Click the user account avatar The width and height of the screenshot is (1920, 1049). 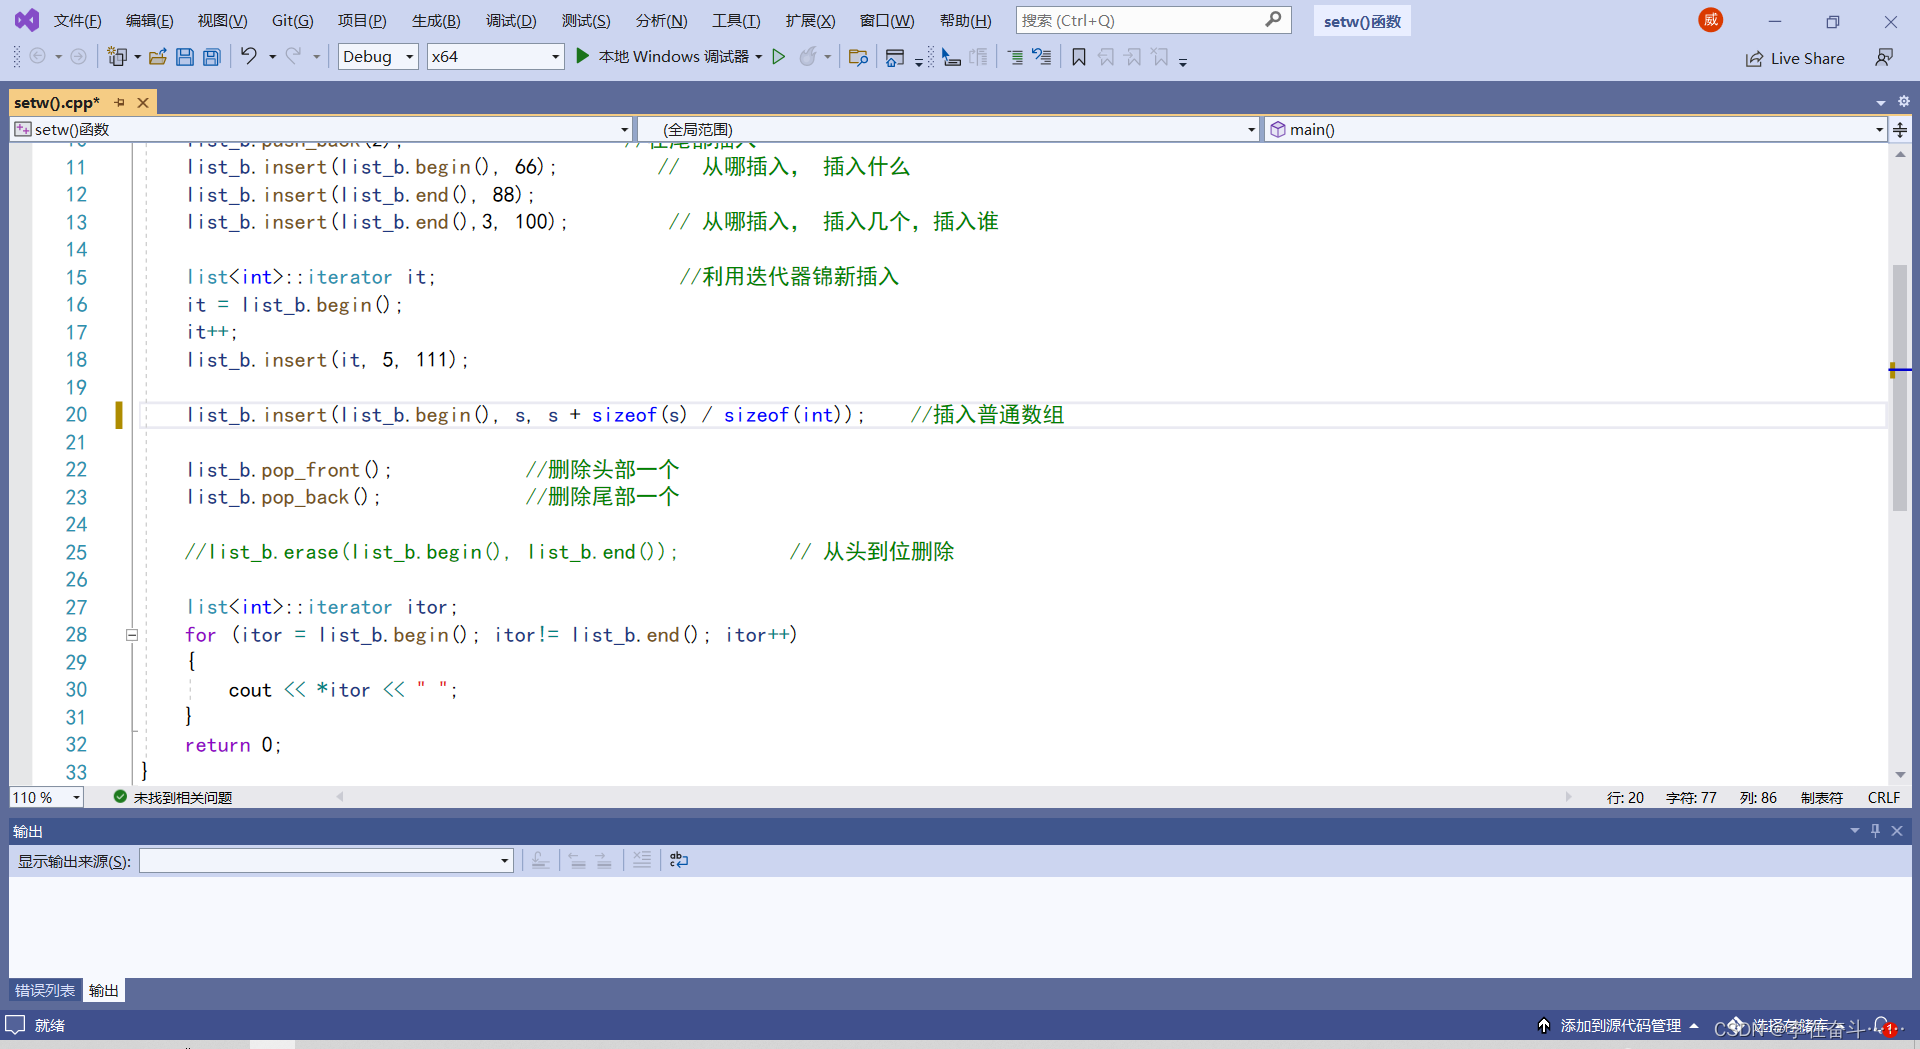click(x=1711, y=20)
